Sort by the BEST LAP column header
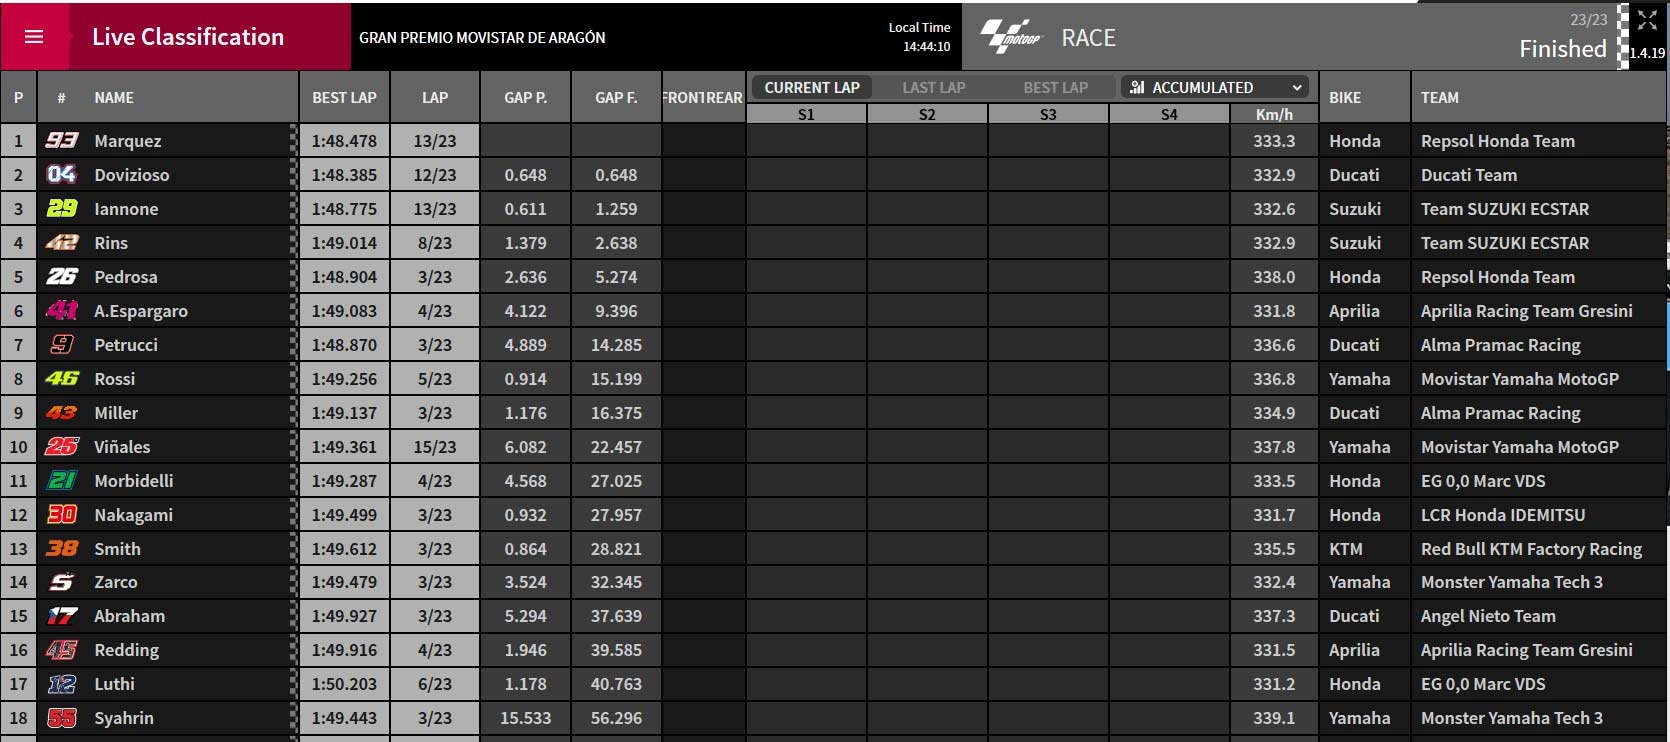 pyautogui.click(x=344, y=97)
